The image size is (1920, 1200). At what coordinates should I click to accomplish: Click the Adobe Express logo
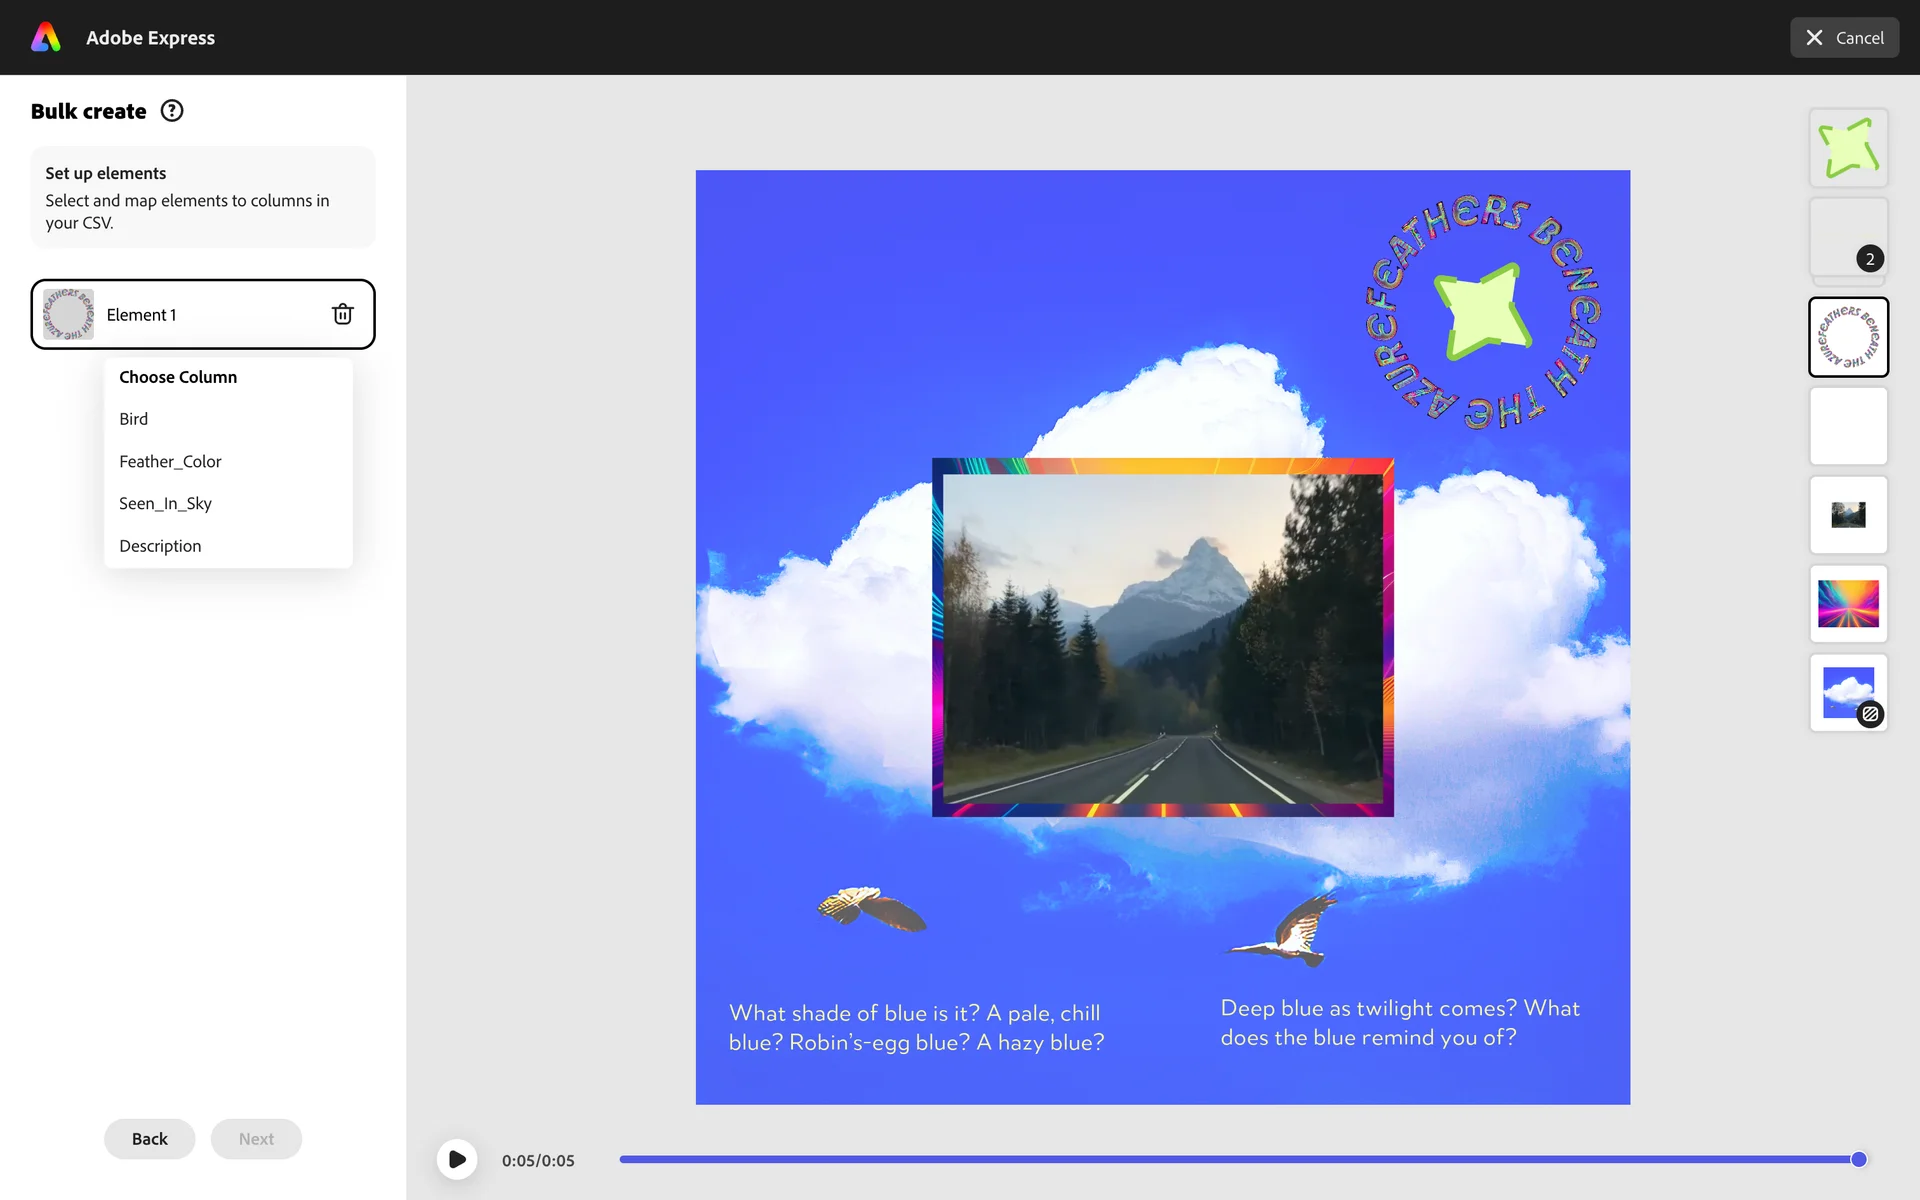[46, 38]
